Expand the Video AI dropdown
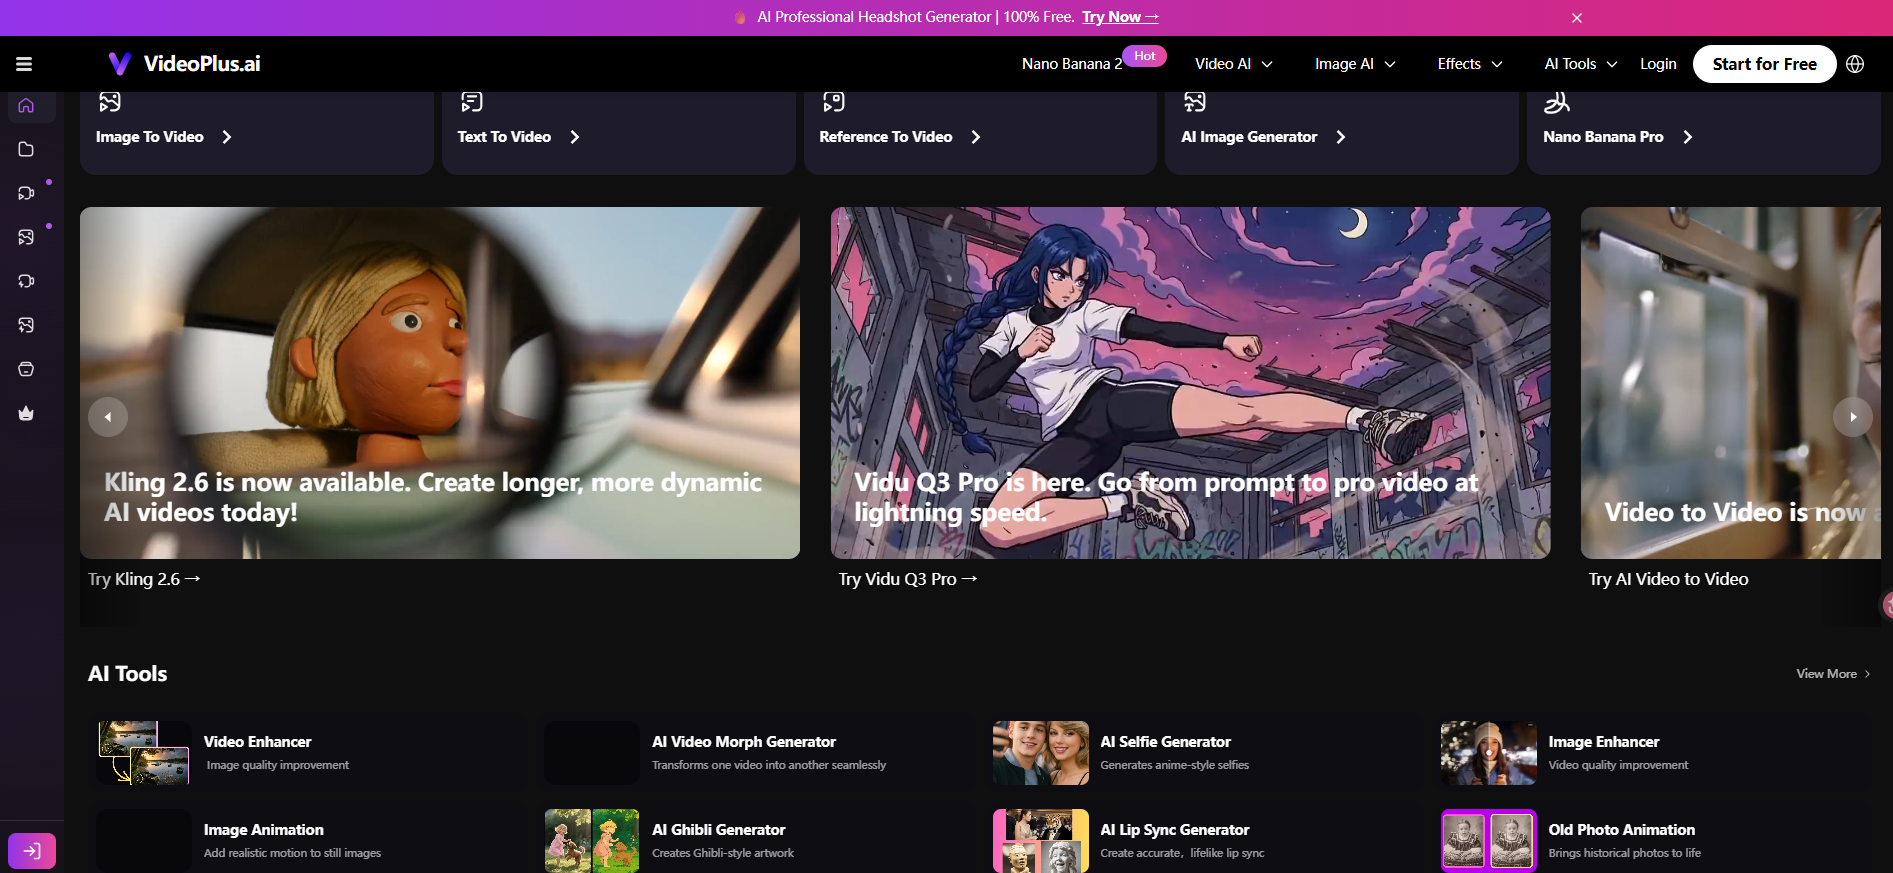This screenshot has width=1893, height=873. 1233,64
